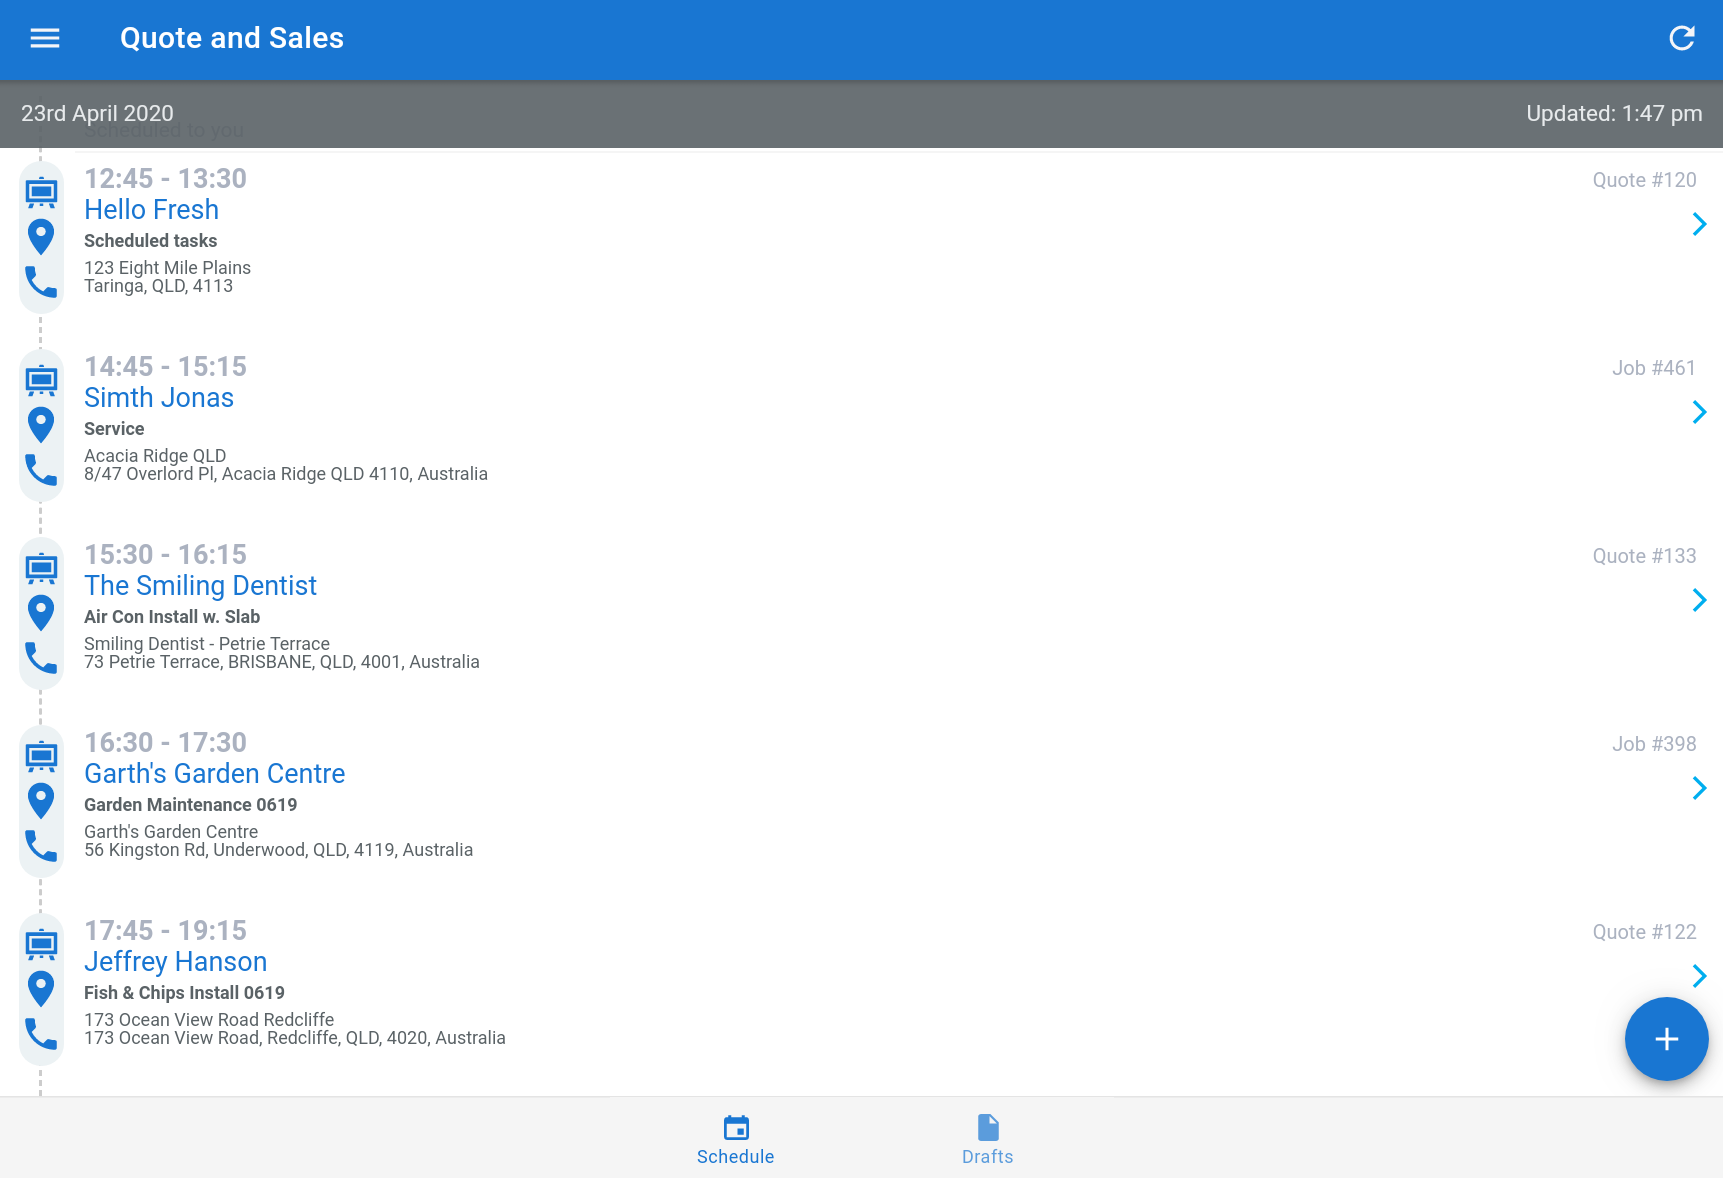Viewport: 1723px width, 1178px height.
Task: Tap the phone icon for Hello Fresh
Action: click(41, 283)
